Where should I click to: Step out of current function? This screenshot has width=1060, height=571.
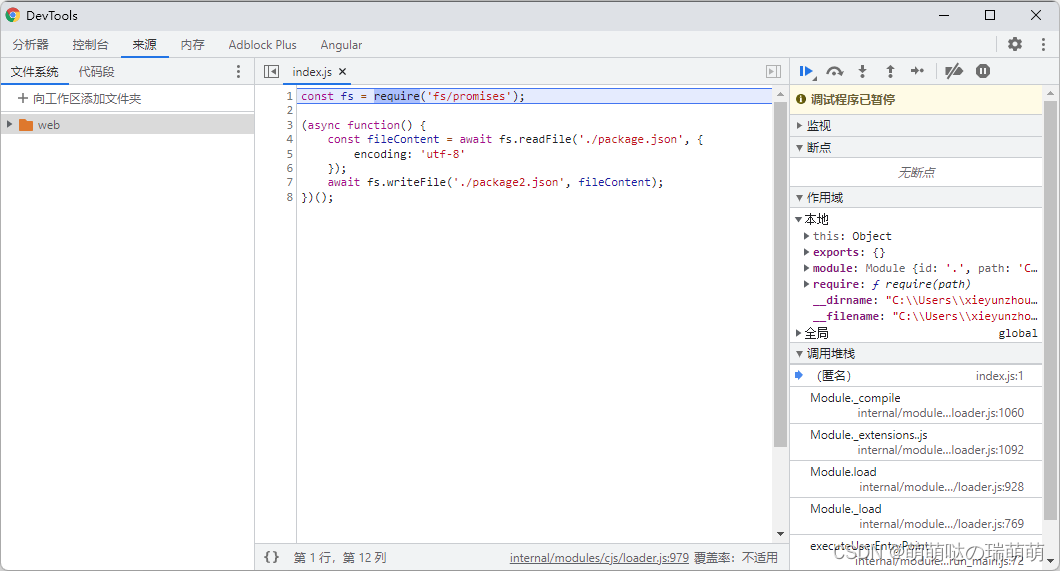pyautogui.click(x=890, y=71)
